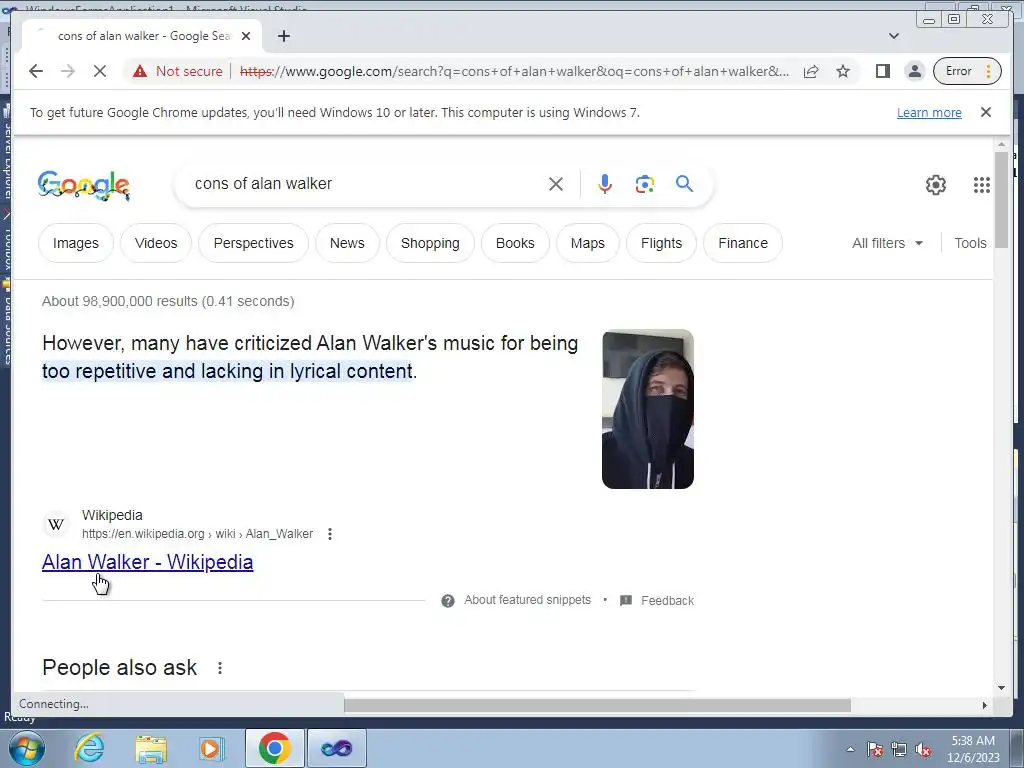Stop loading the page

100,71
